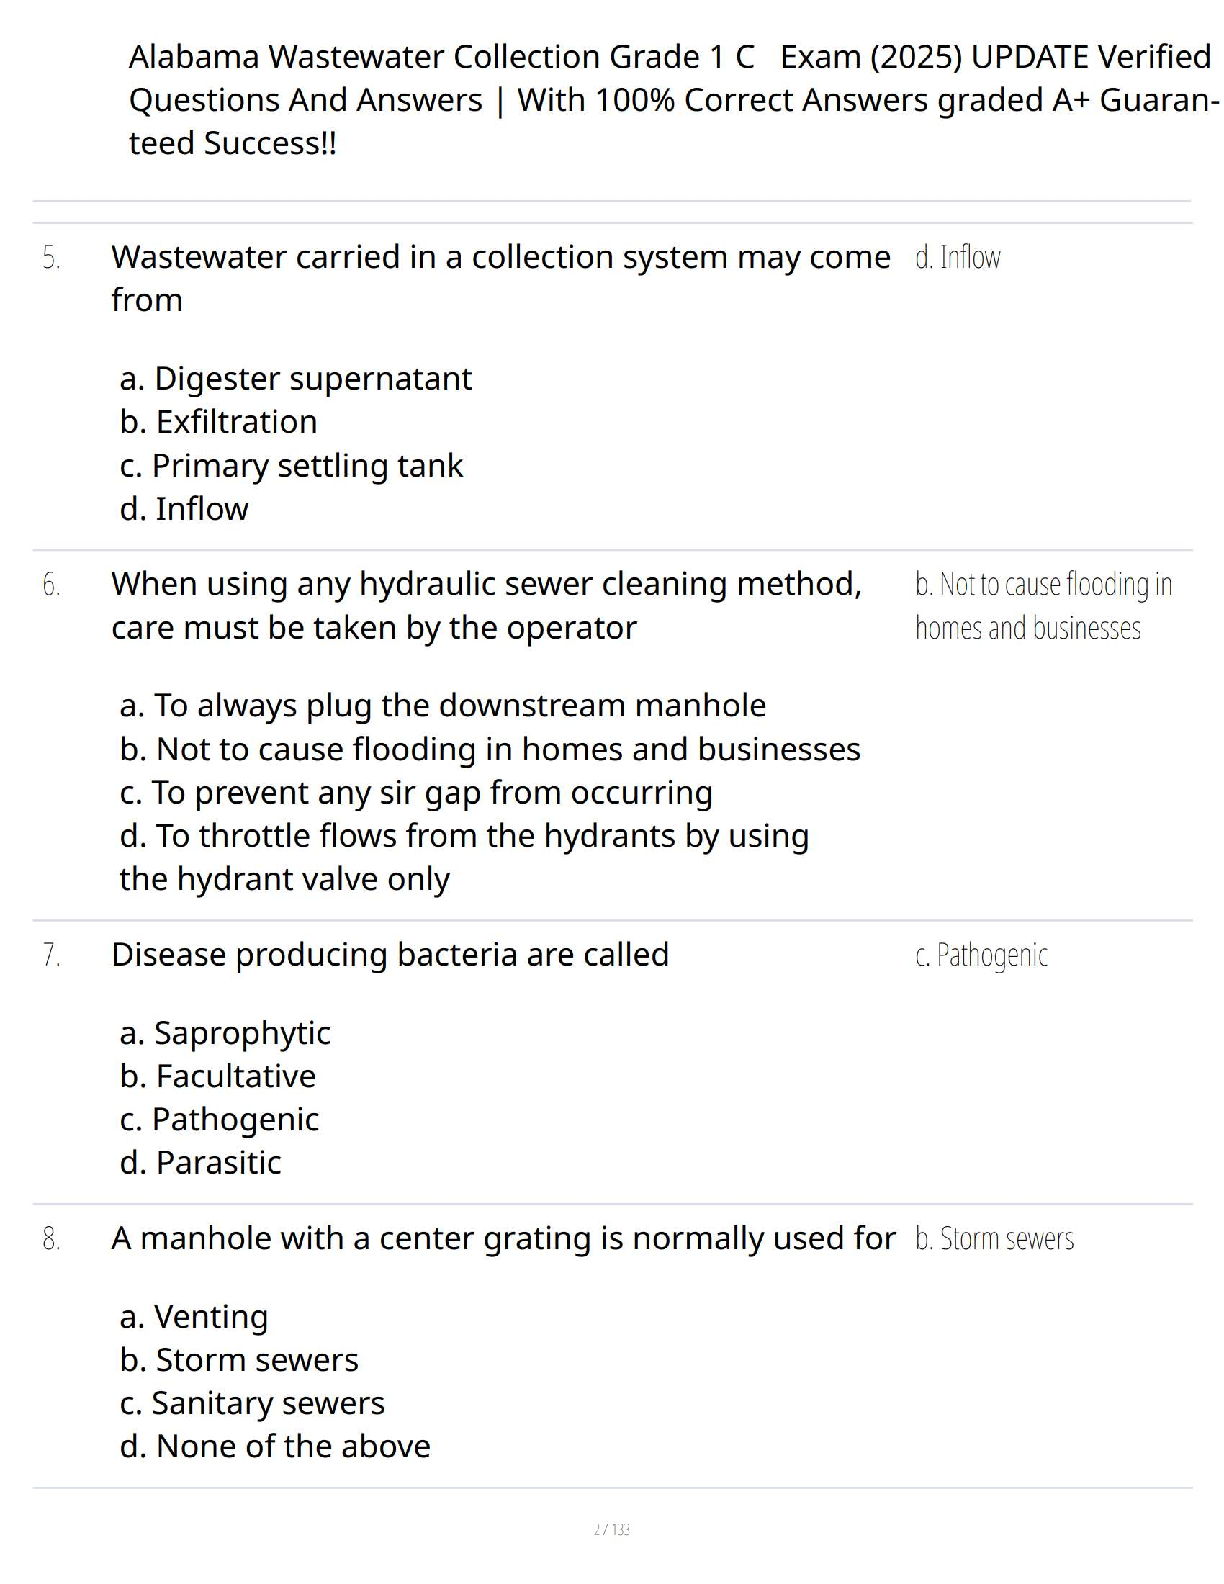Click the document title heading text
Viewport: 1224px width, 1584px height.
tap(670, 99)
